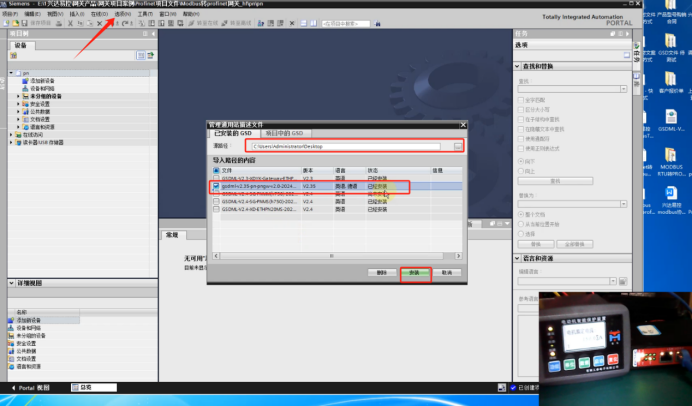
Task: Open the 项目 (Project) menu
Action: 10,14
